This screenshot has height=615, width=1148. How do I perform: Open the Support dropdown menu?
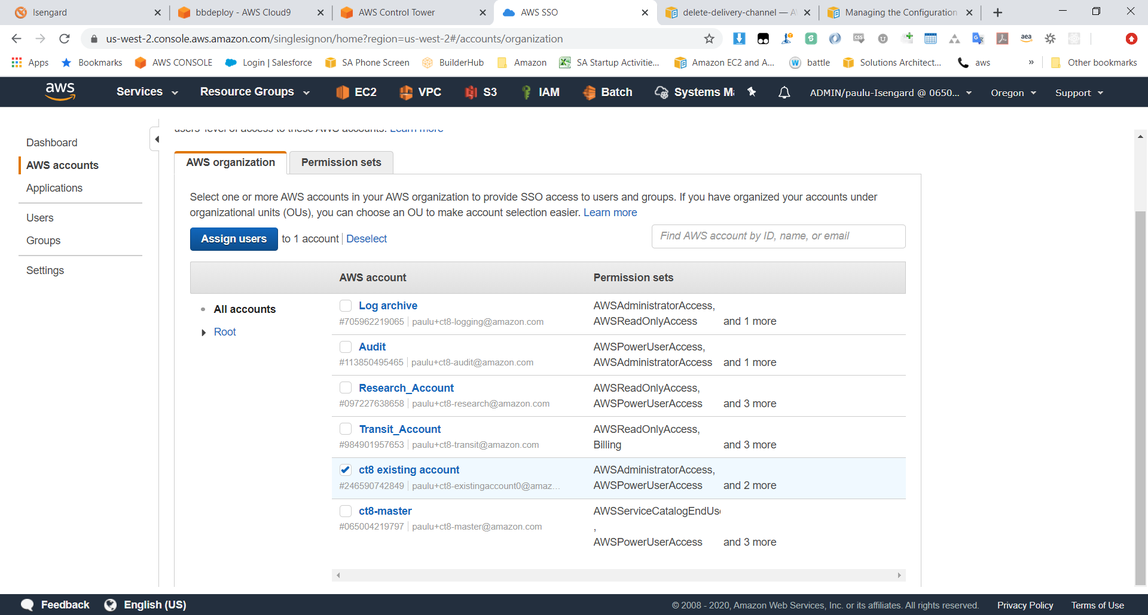pyautogui.click(x=1078, y=93)
